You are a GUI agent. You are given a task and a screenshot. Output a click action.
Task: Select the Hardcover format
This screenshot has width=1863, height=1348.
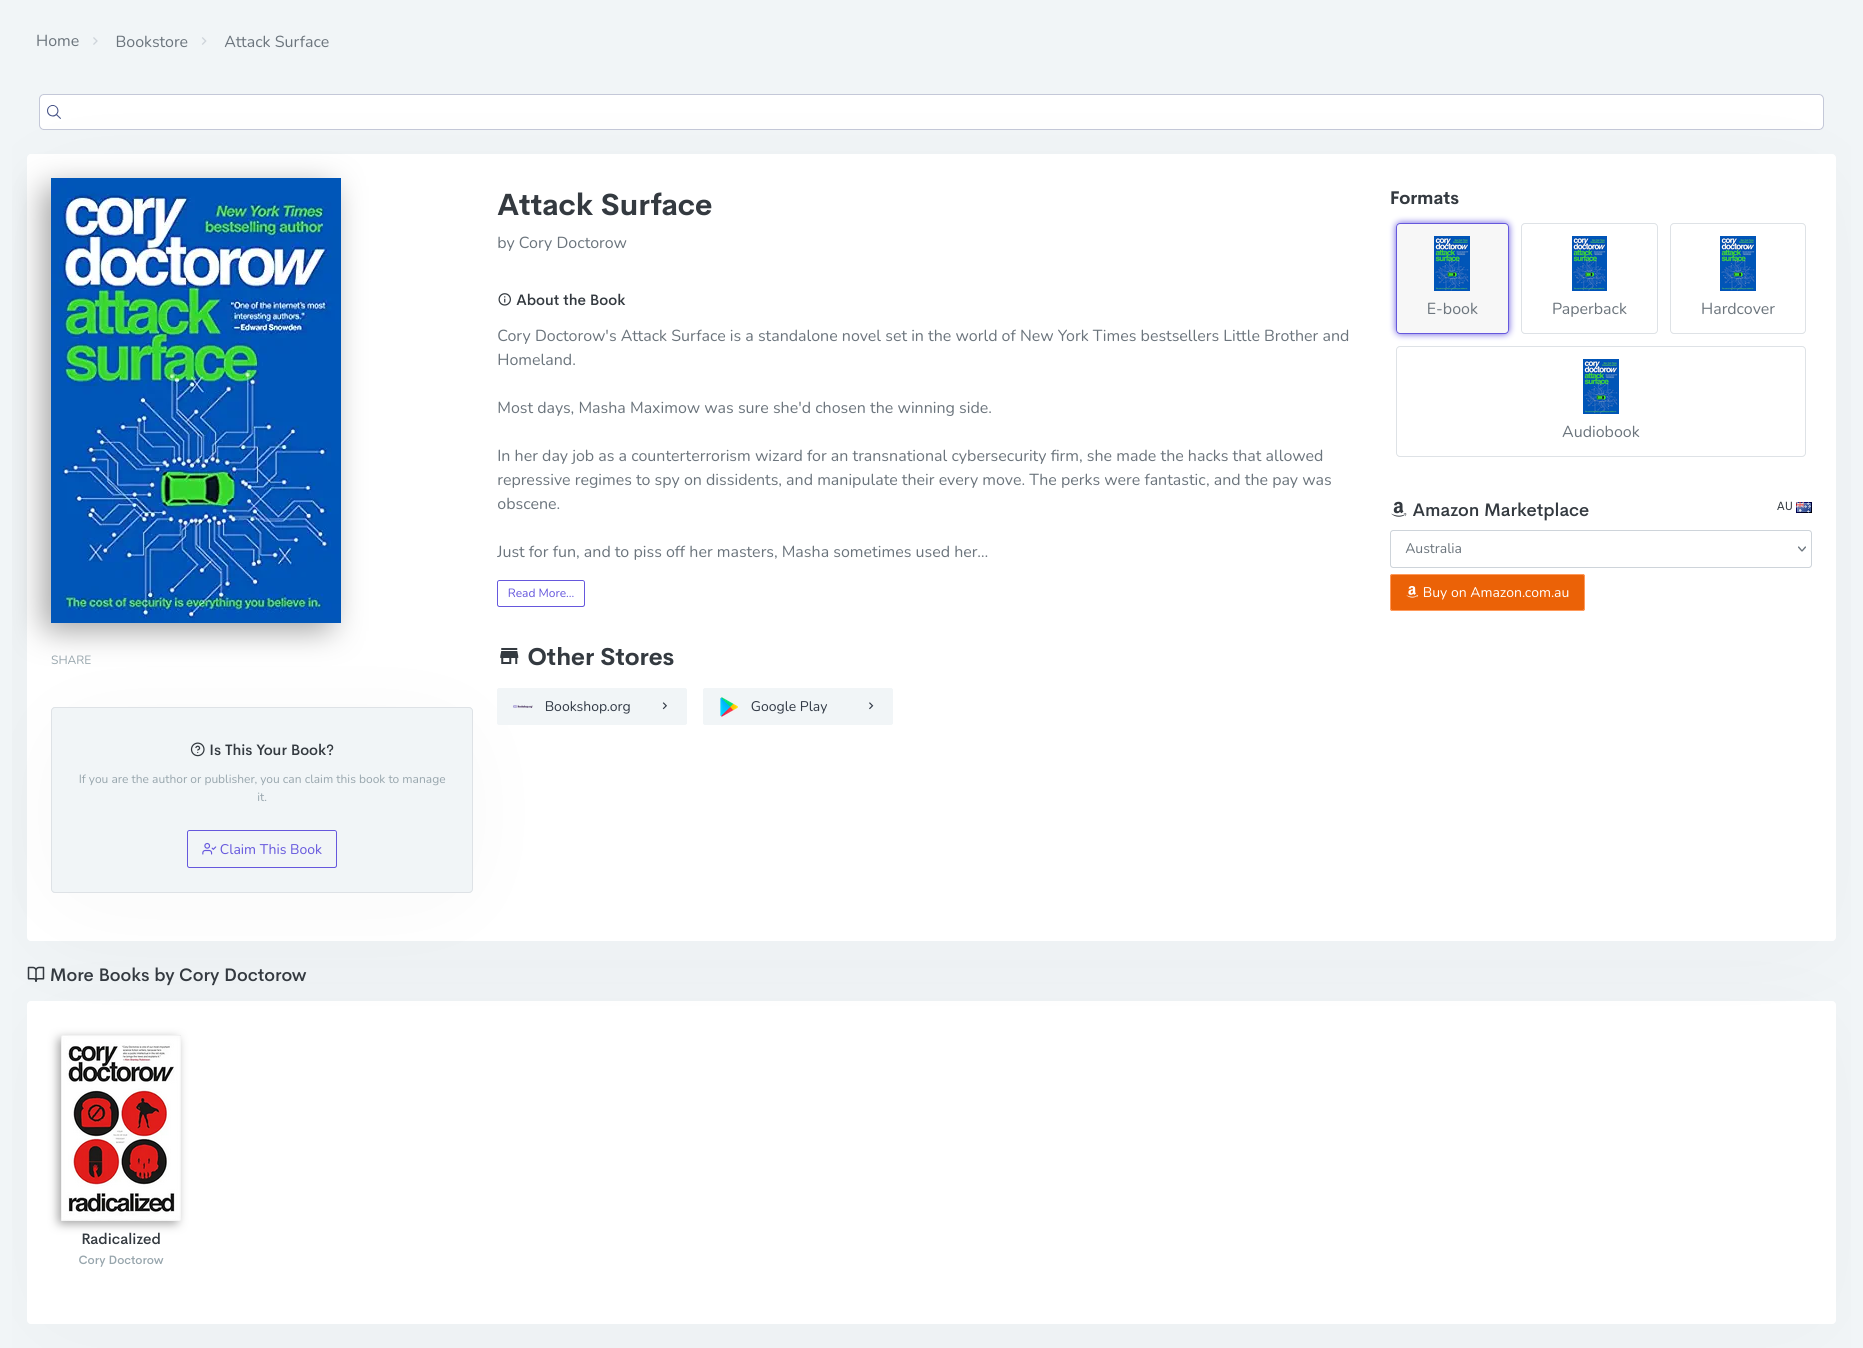click(x=1737, y=278)
